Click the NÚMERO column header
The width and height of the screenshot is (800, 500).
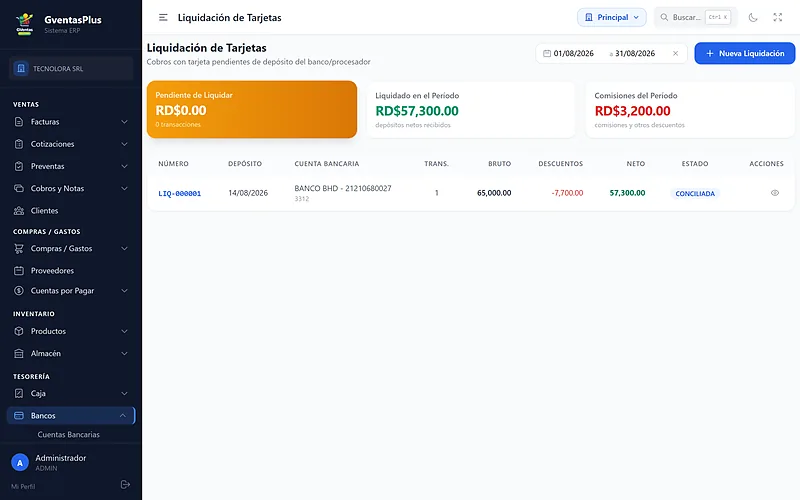[x=173, y=164]
